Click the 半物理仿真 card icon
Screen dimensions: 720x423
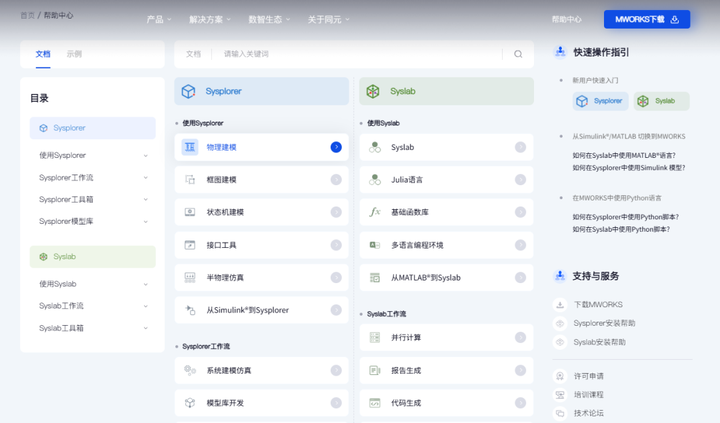coord(190,277)
